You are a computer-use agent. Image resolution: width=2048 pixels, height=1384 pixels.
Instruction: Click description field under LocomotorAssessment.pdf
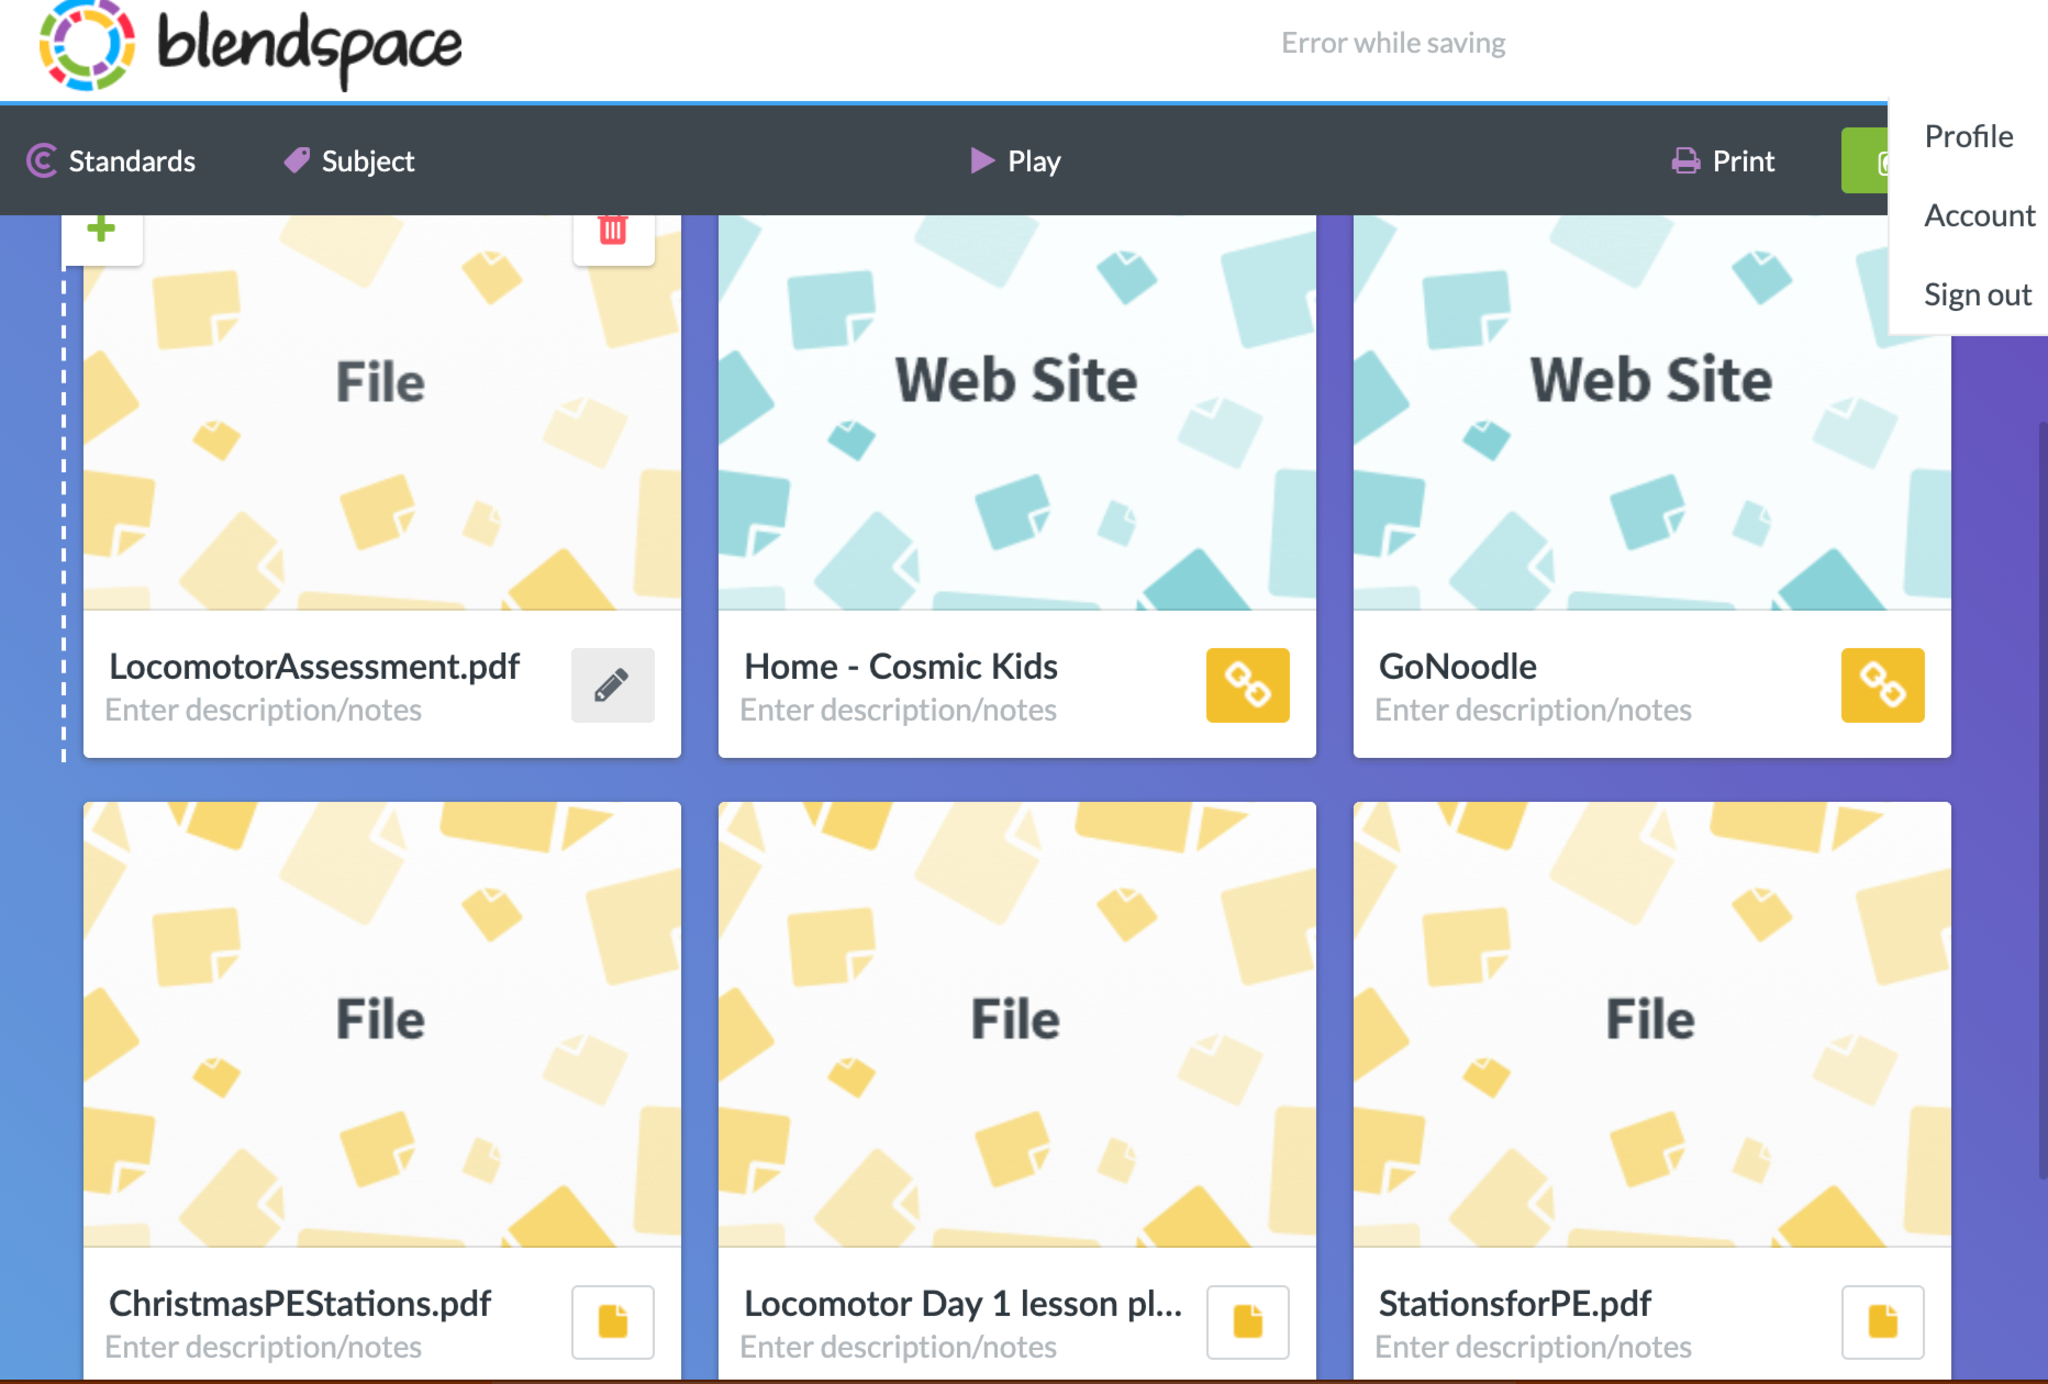point(263,710)
